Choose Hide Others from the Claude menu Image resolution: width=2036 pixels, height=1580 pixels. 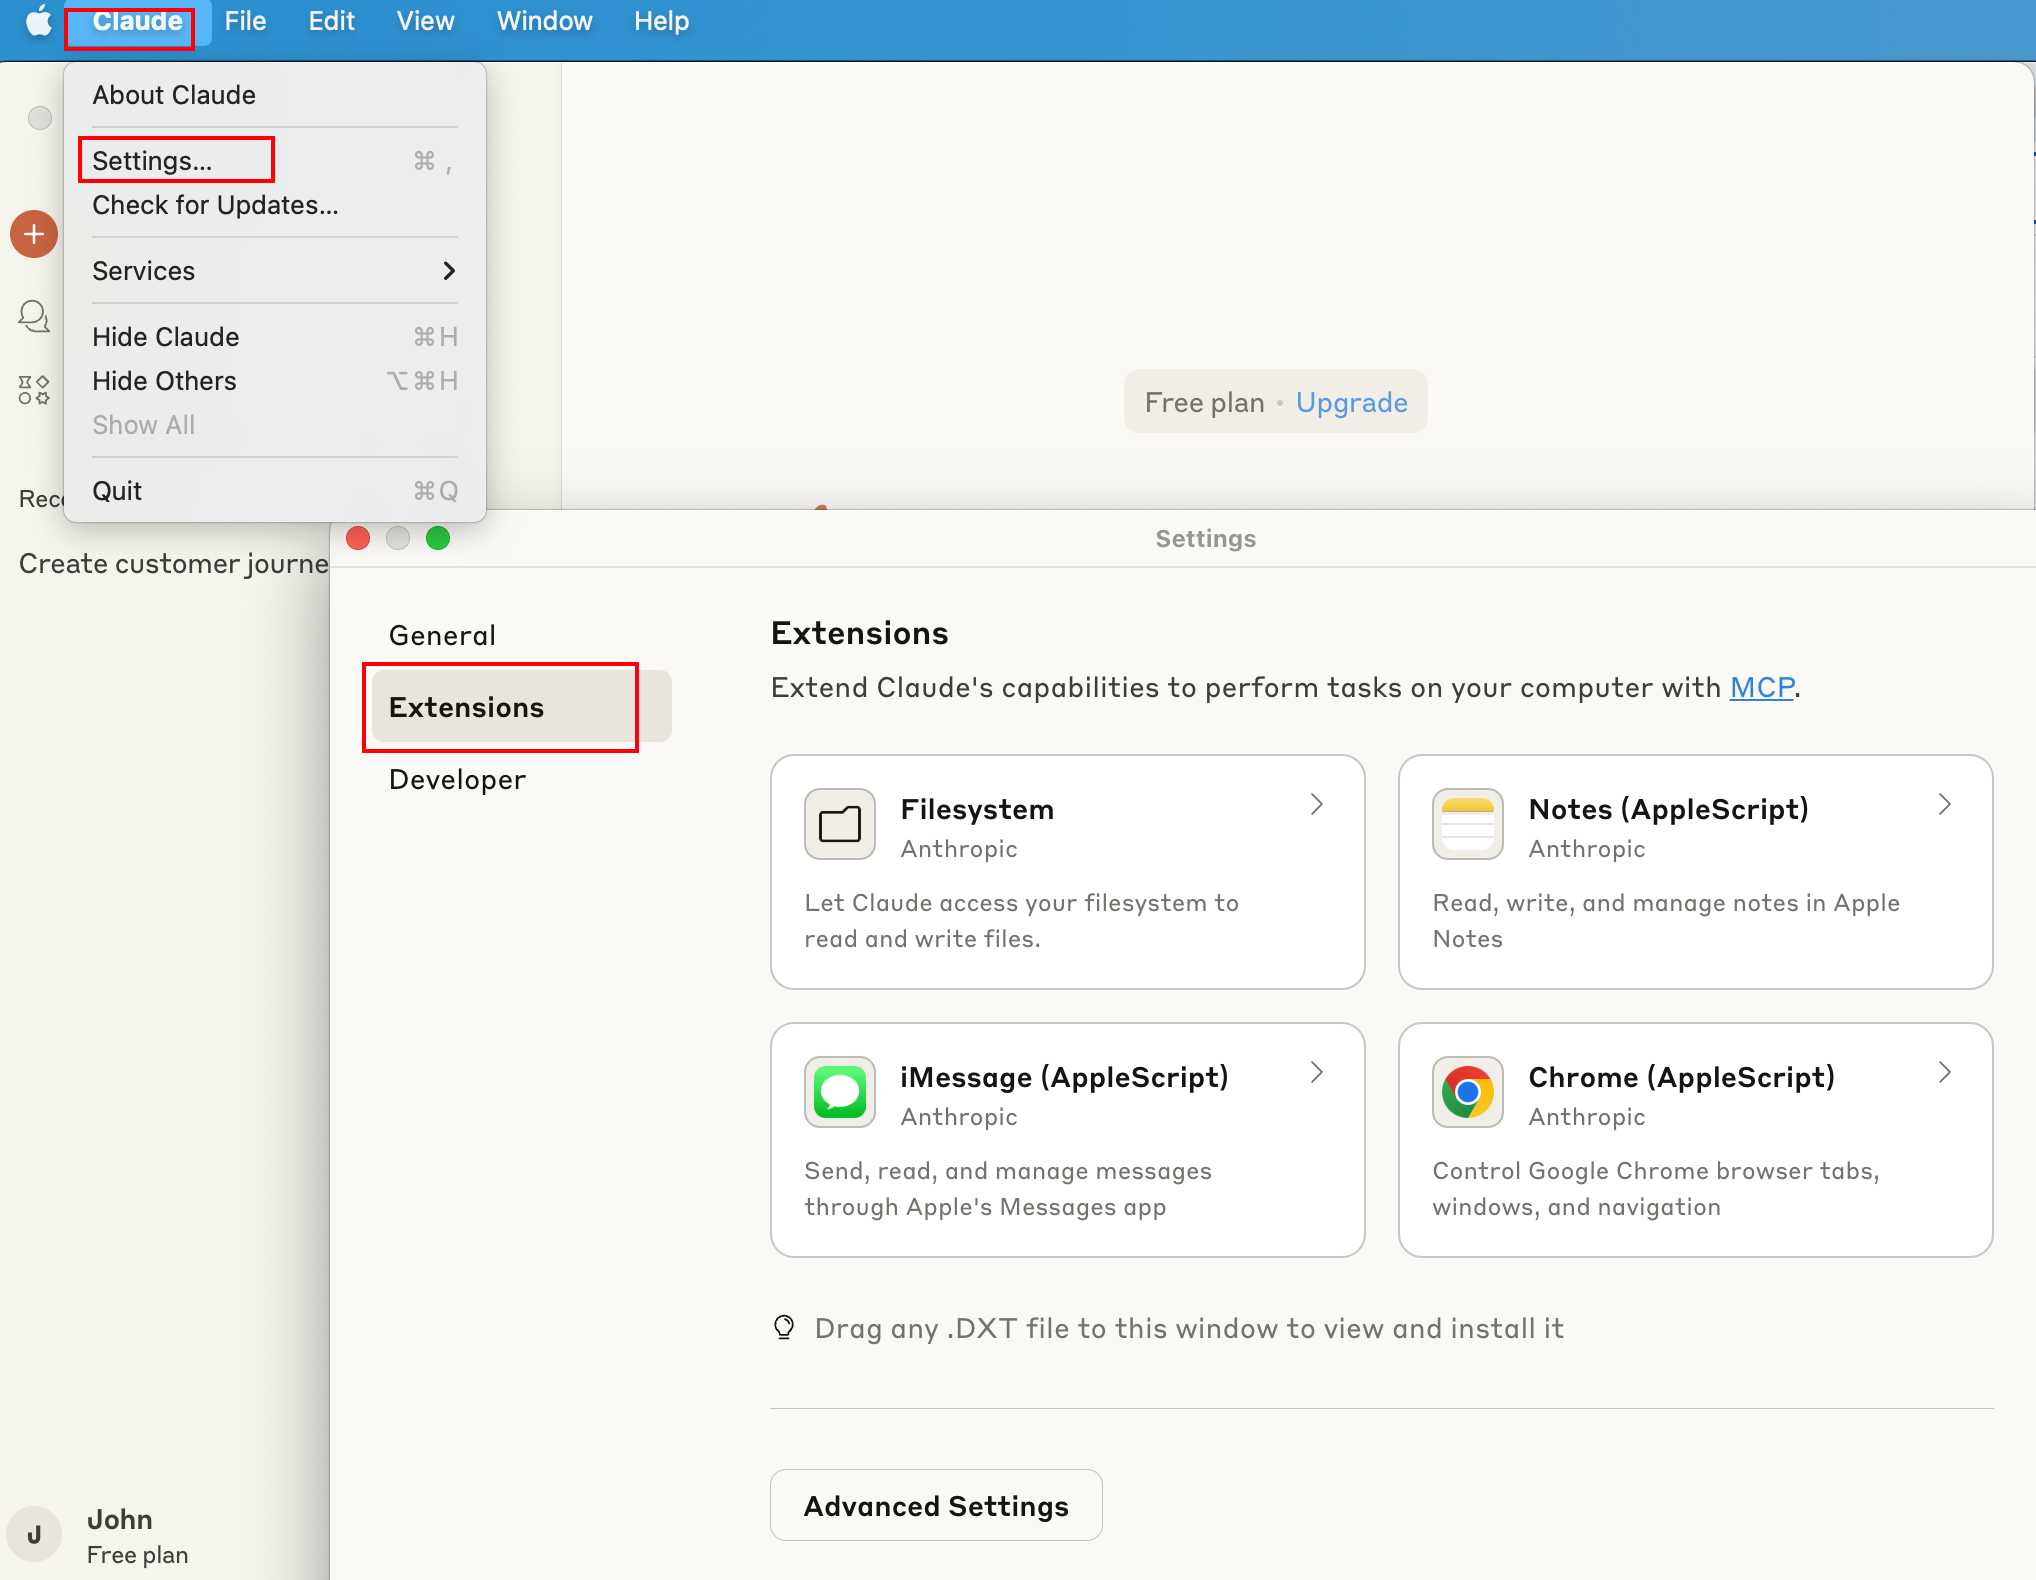[x=164, y=381]
